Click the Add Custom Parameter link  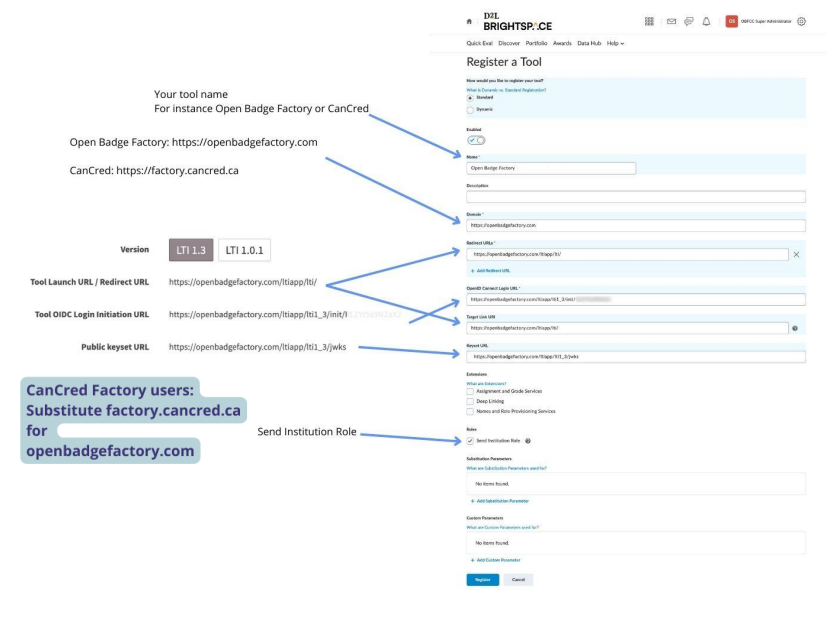tap(496, 560)
